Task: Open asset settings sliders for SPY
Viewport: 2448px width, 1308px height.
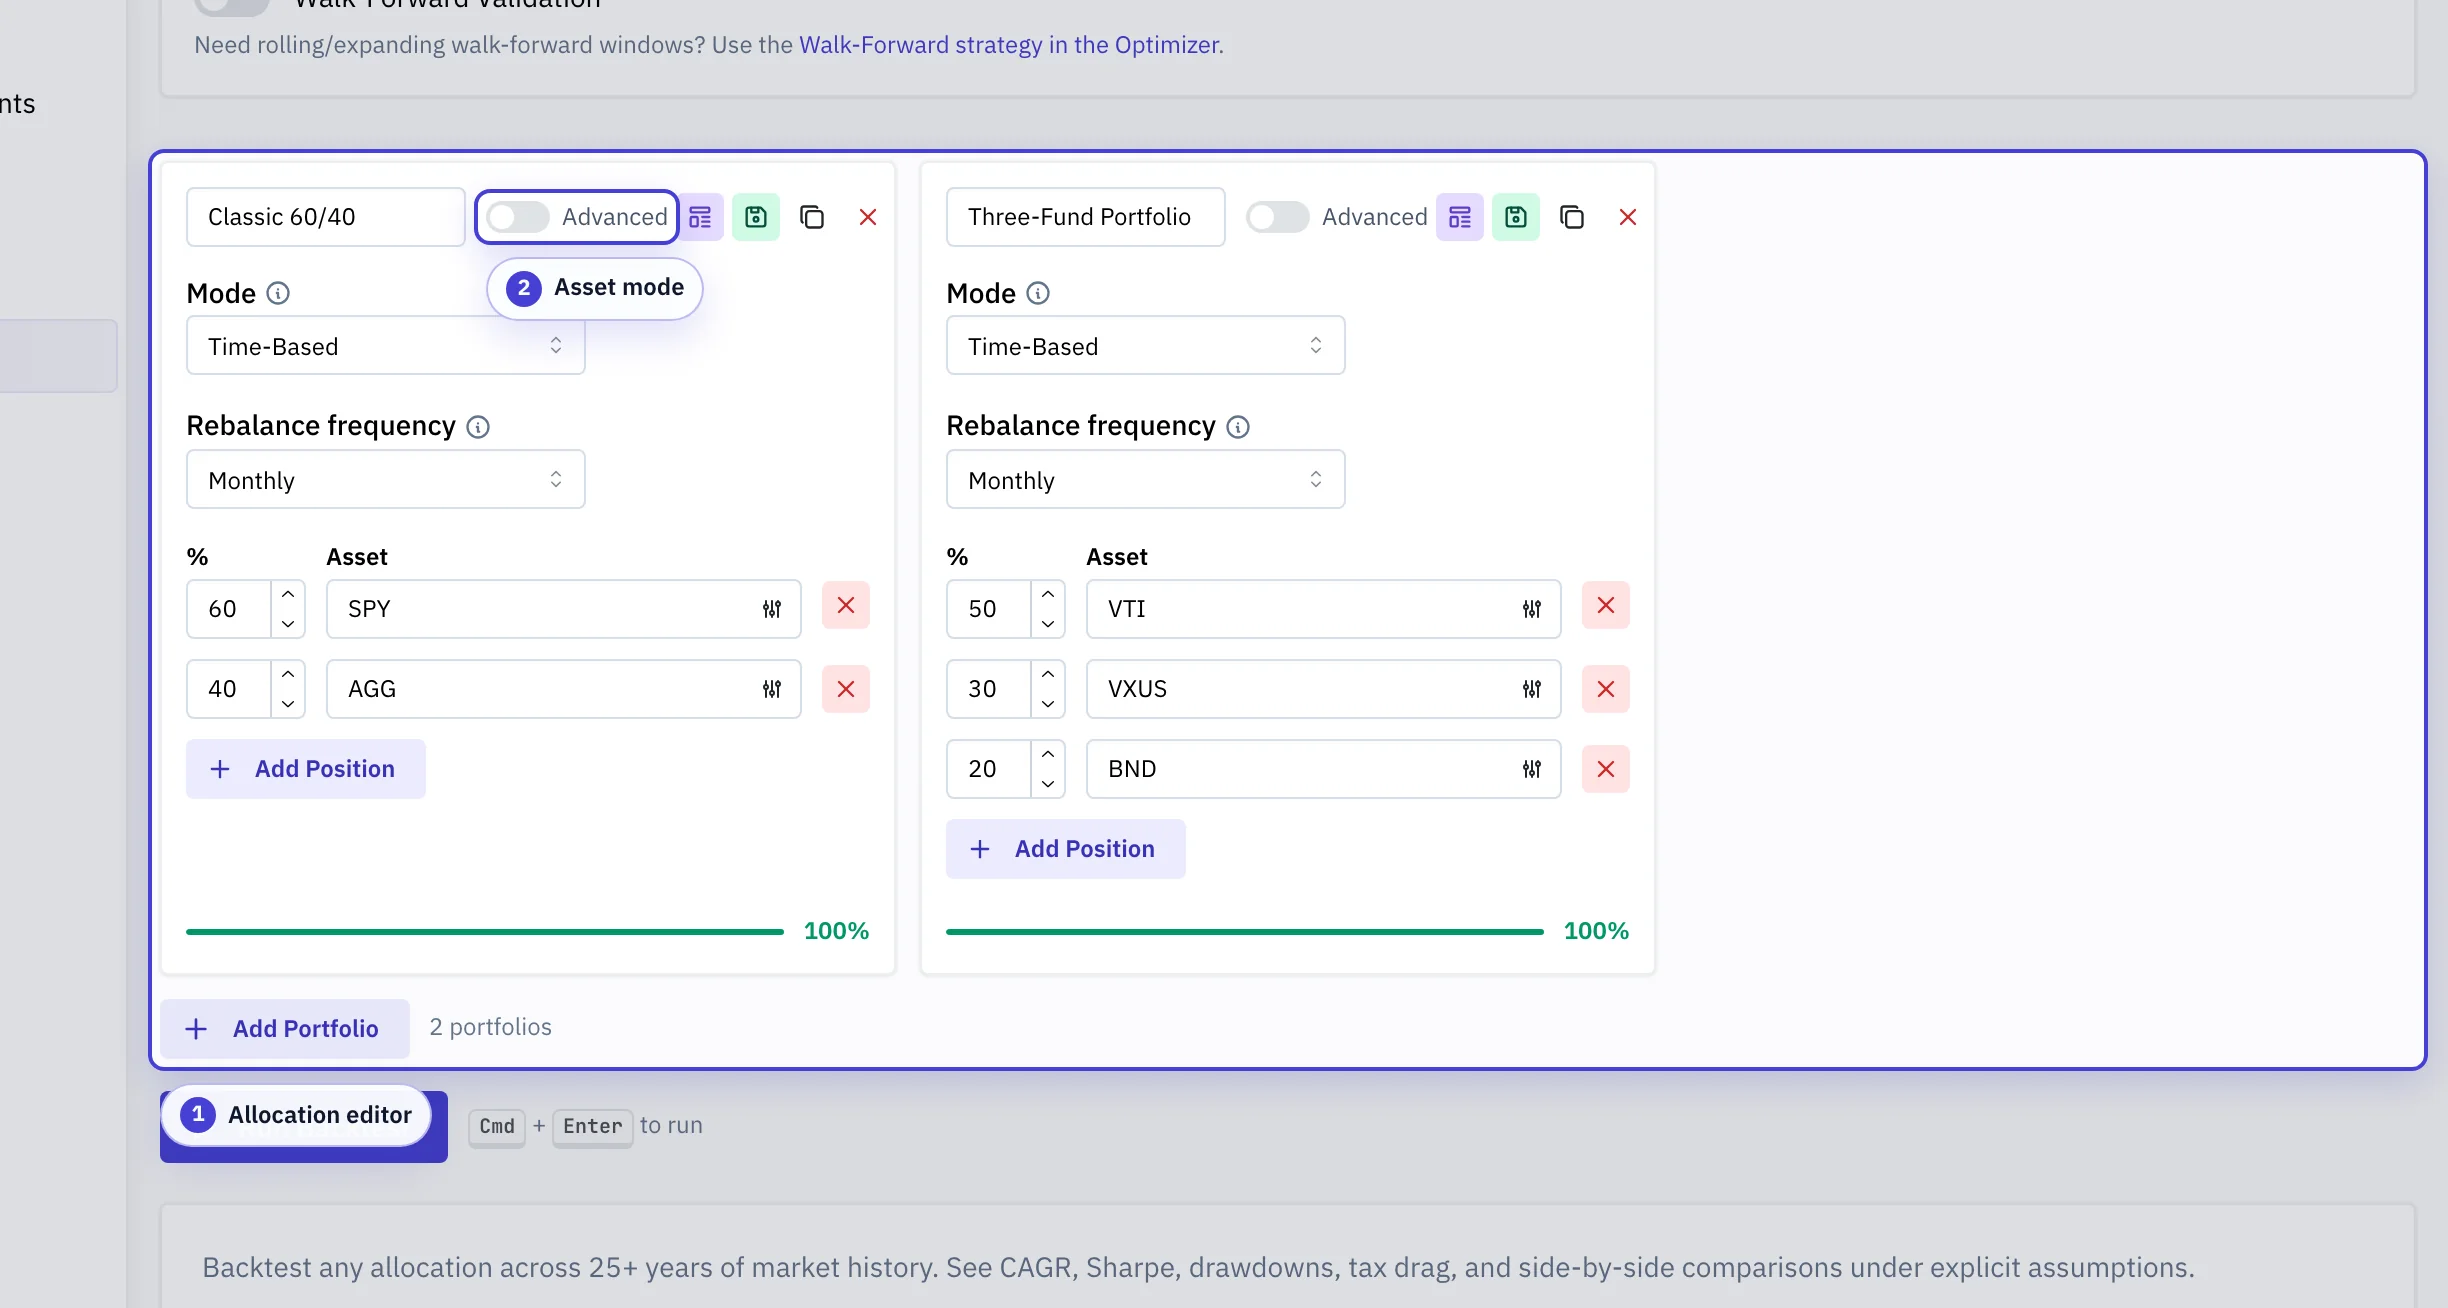Action: (772, 609)
